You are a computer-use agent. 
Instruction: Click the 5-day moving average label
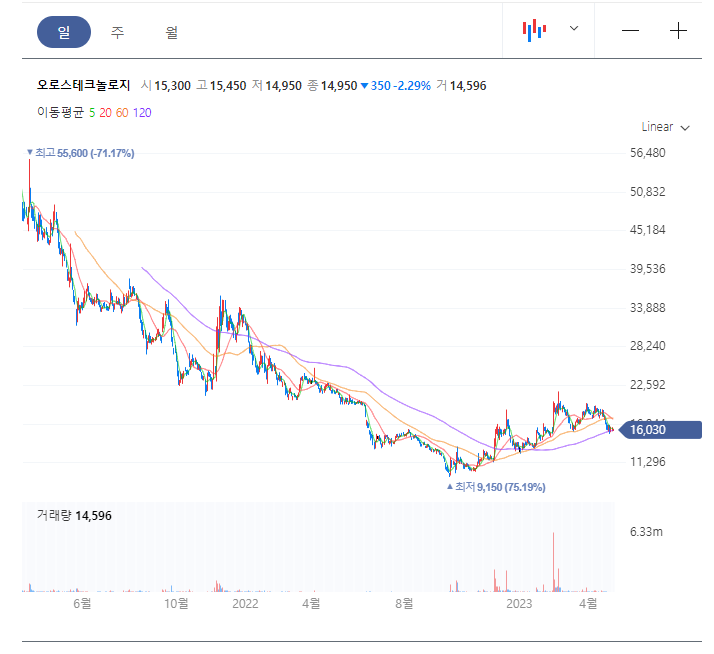click(92, 112)
